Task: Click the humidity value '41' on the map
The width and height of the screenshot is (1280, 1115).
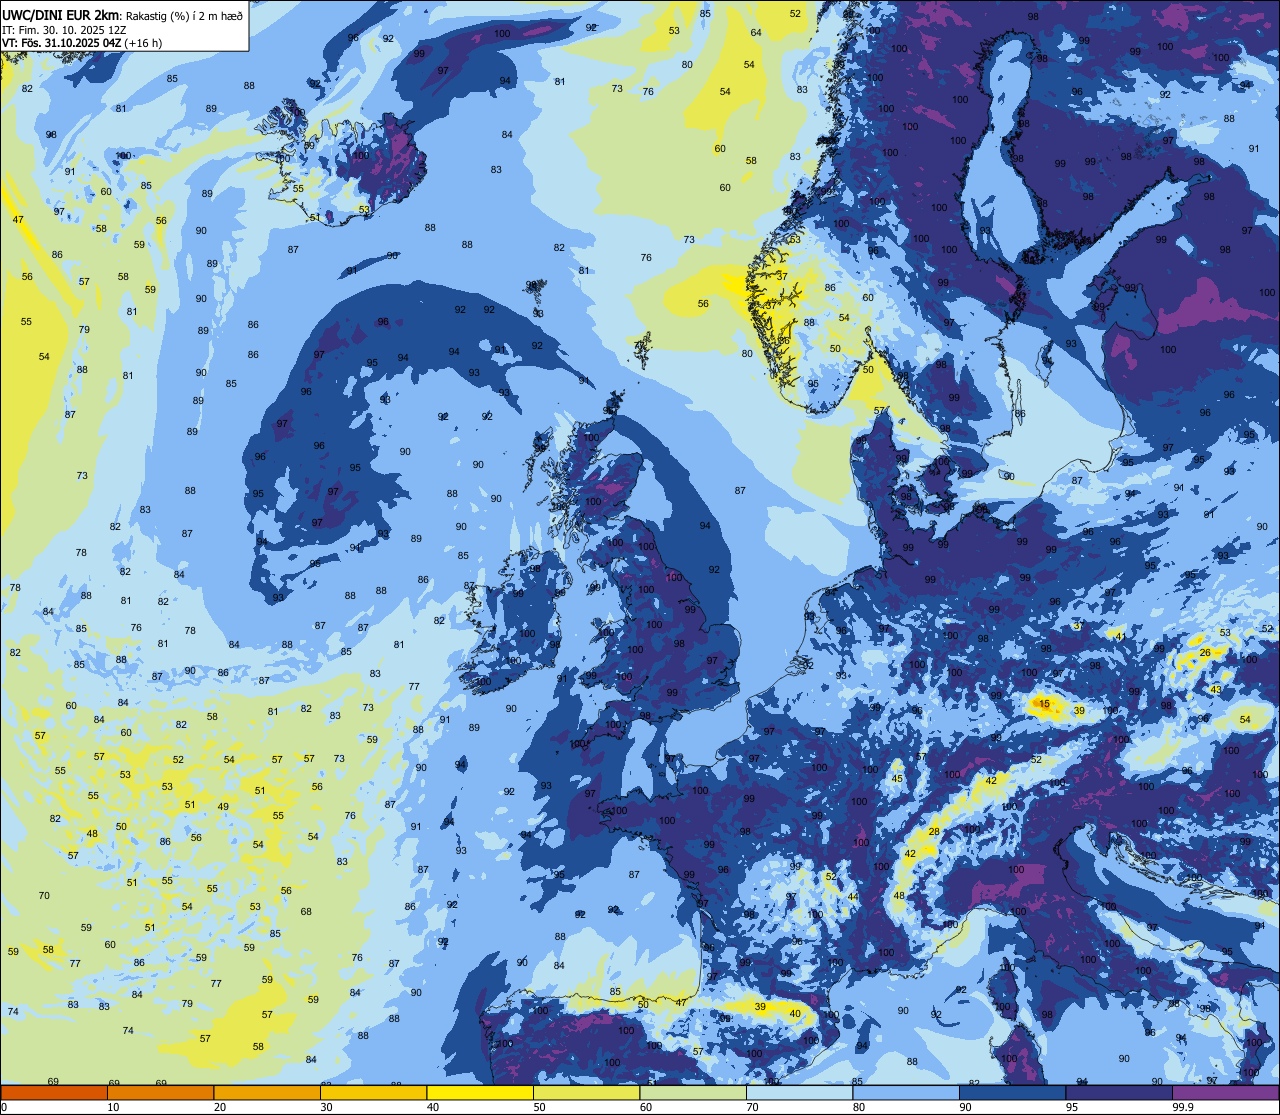Action: coord(1121,636)
